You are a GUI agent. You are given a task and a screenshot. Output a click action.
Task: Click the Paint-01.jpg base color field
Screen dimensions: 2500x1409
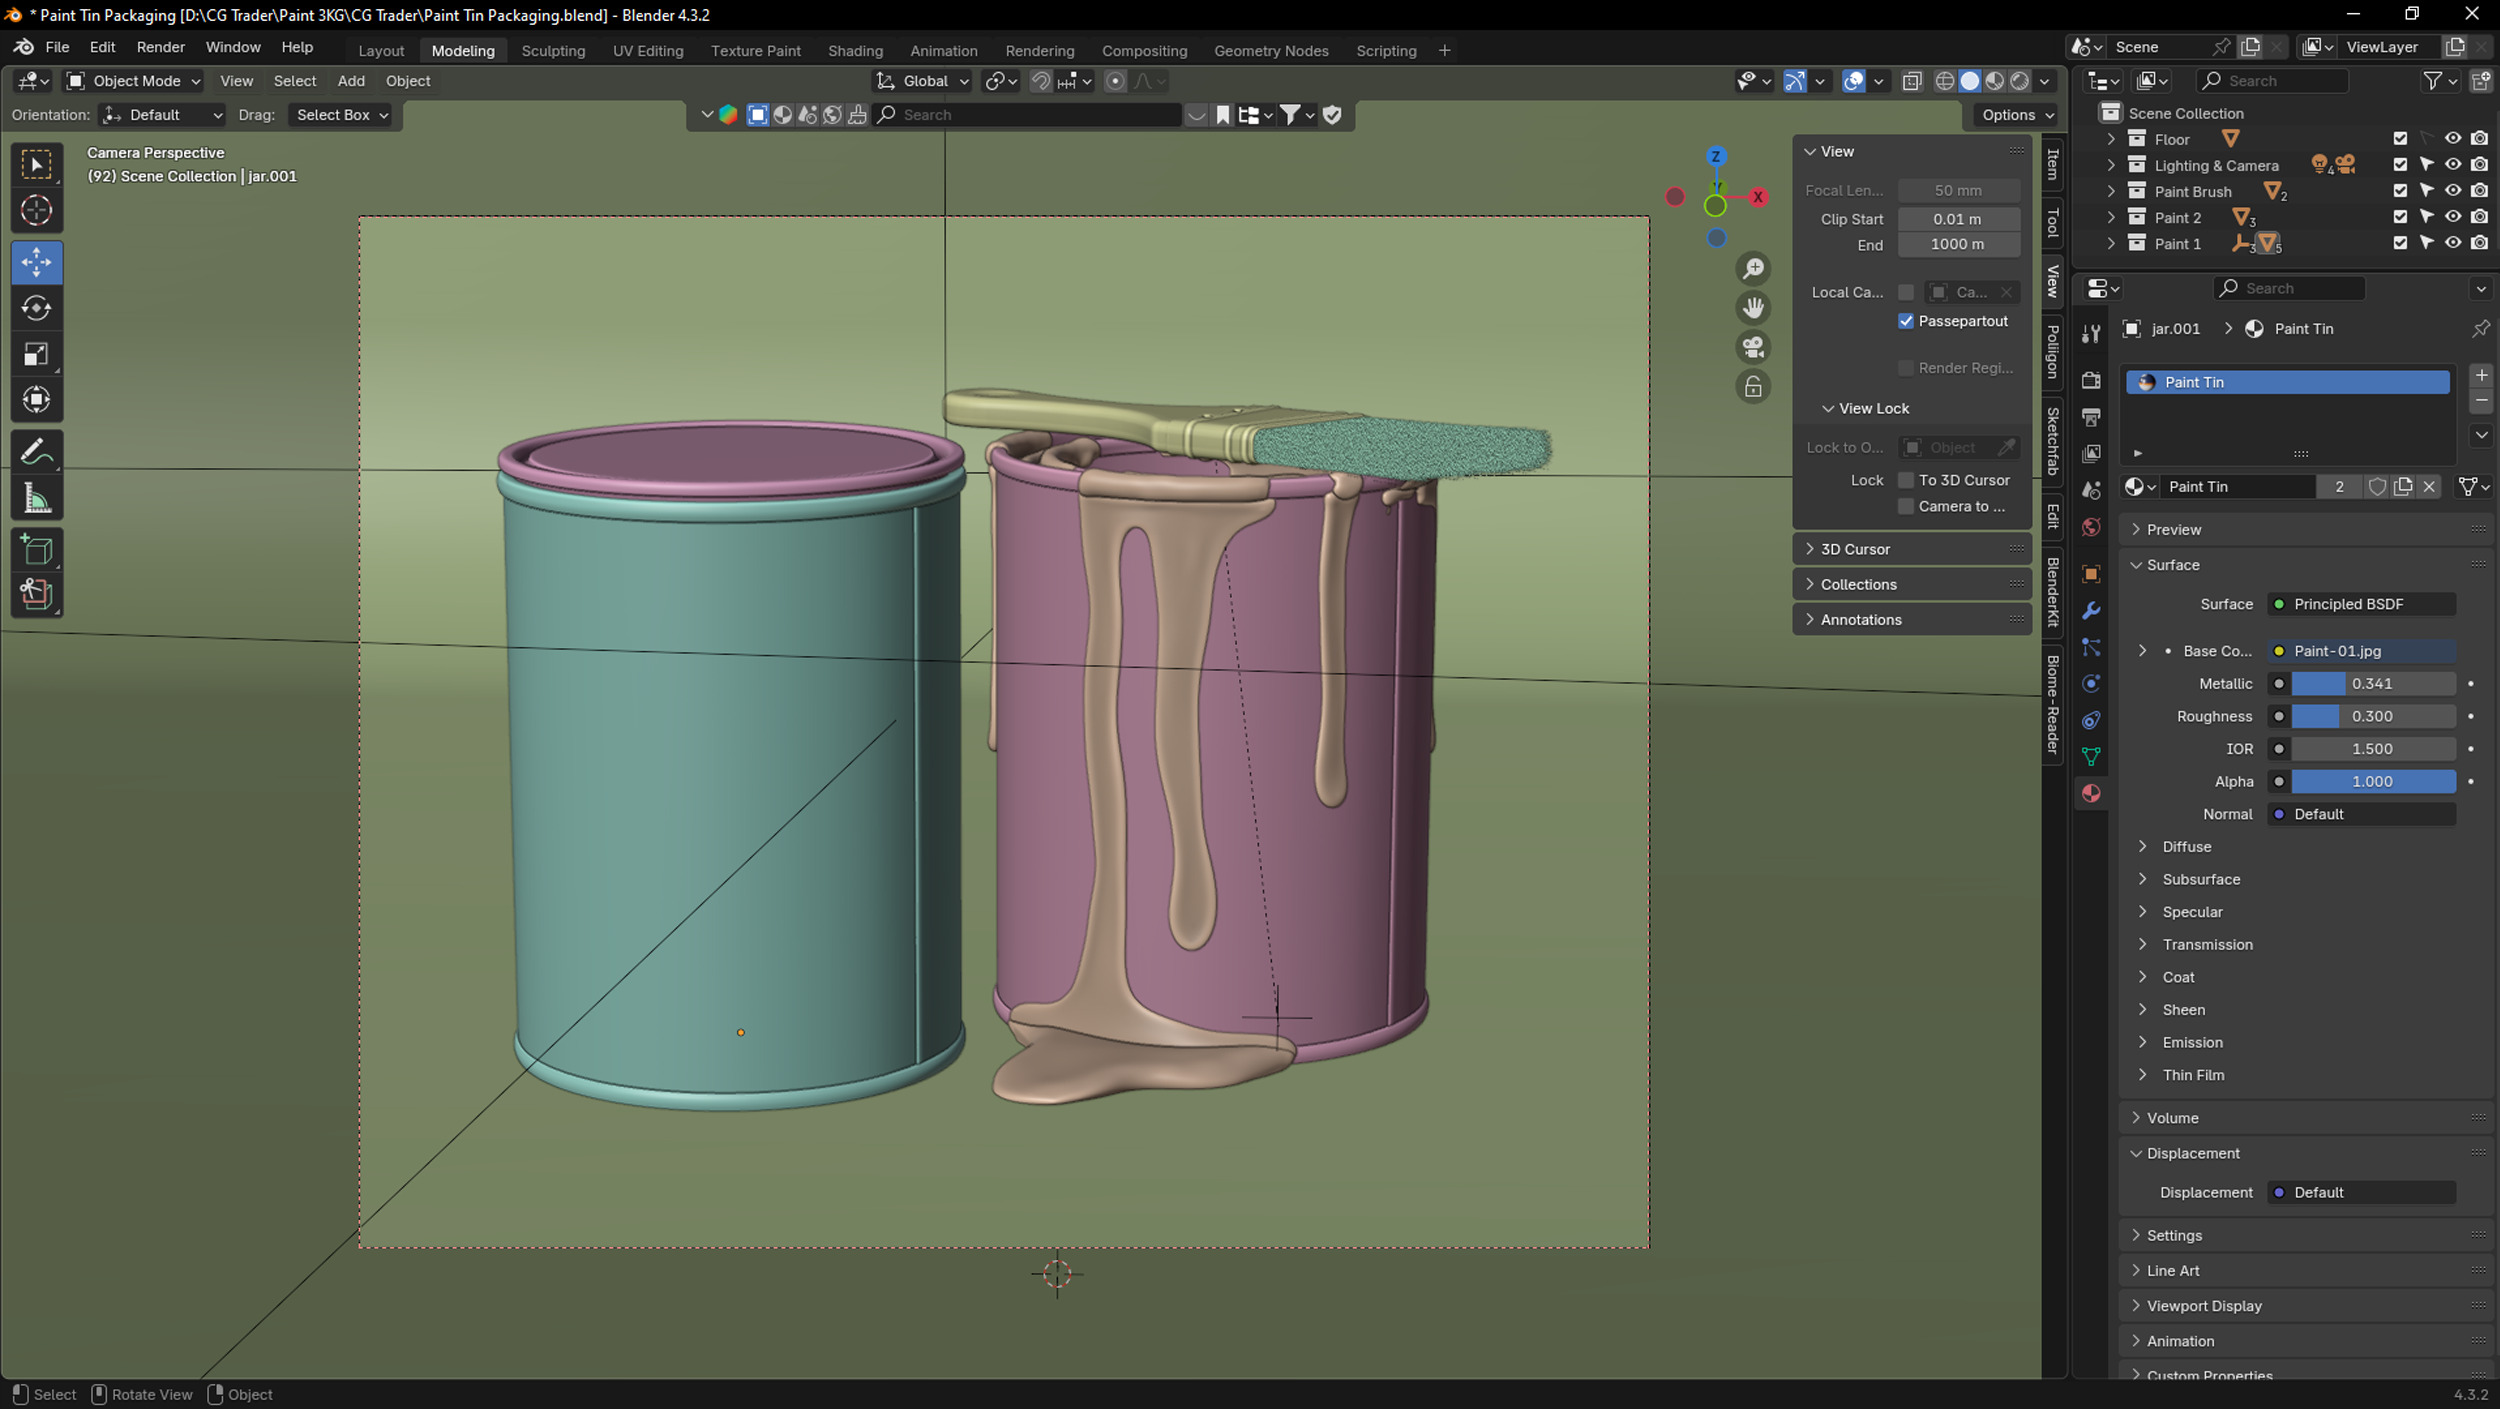2361,651
